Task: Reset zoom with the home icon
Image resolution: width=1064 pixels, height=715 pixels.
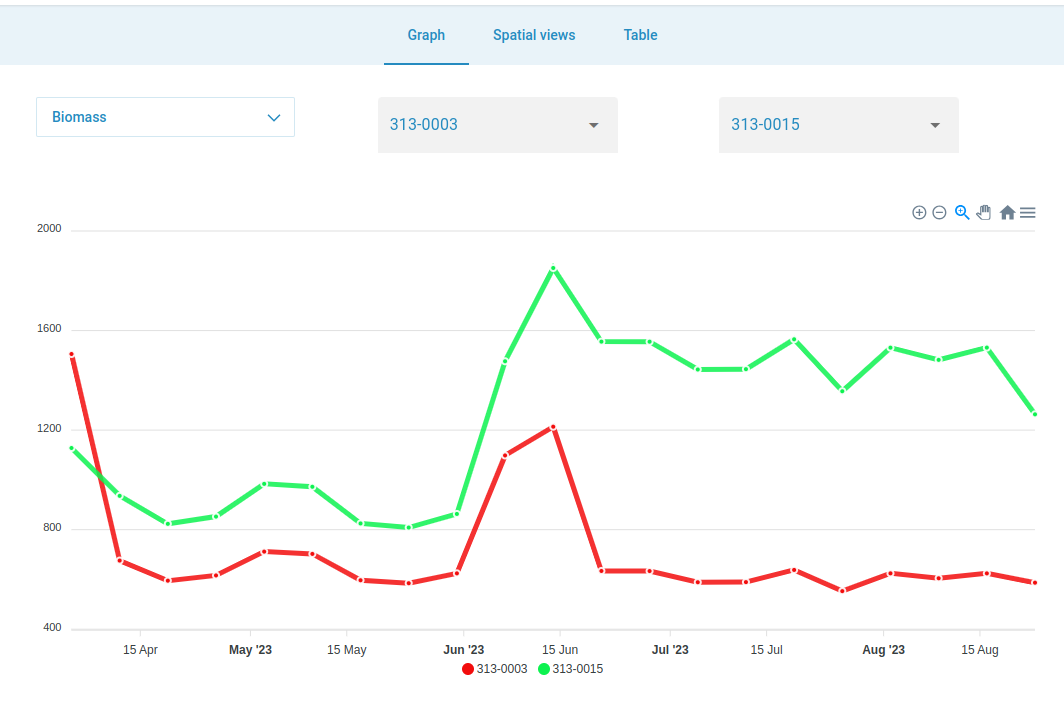Action: point(1007,212)
